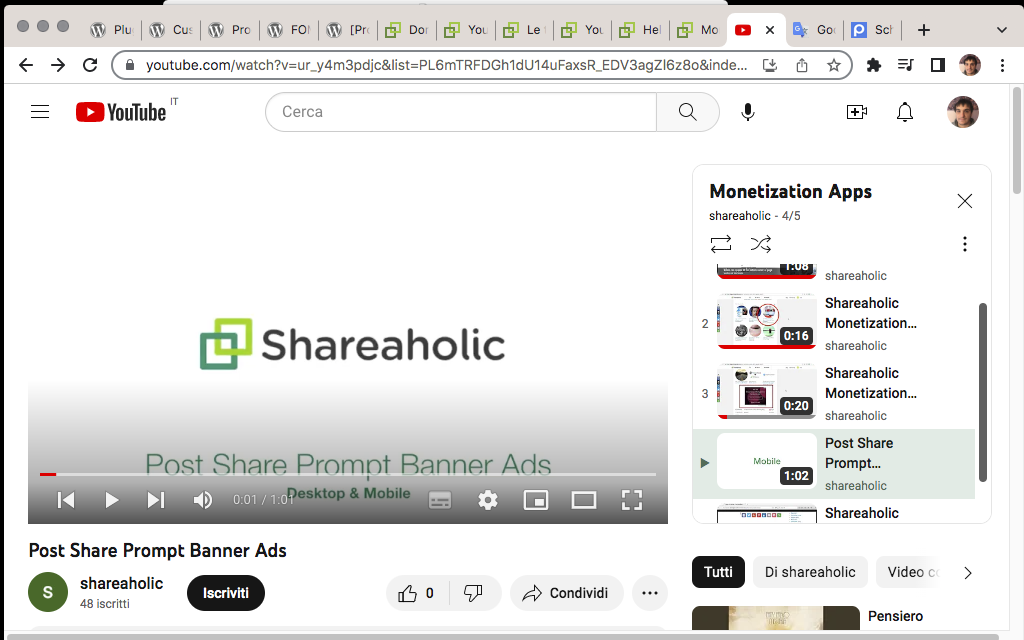Enter full screen mode
Image resolution: width=1024 pixels, height=640 pixels.
point(632,501)
